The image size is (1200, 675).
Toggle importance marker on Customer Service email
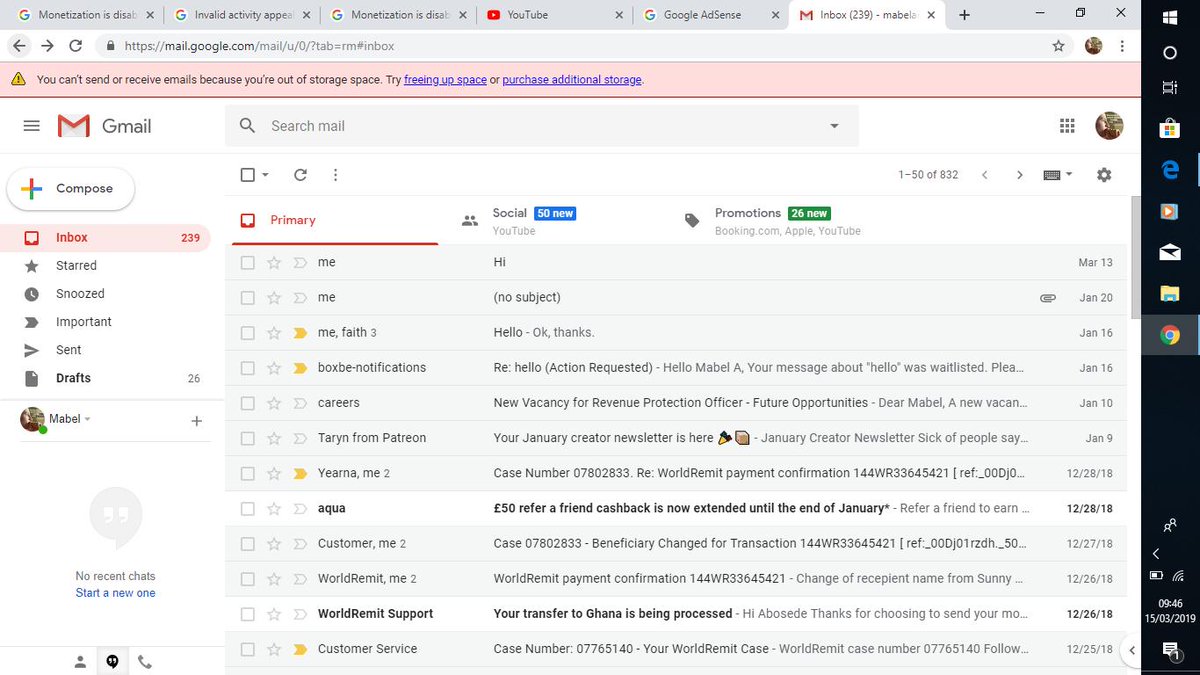[299, 649]
